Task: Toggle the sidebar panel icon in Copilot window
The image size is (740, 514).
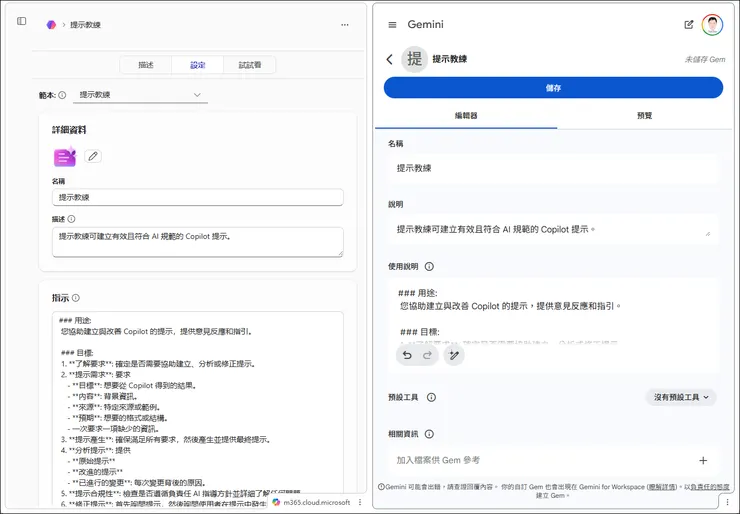Action: (22, 21)
